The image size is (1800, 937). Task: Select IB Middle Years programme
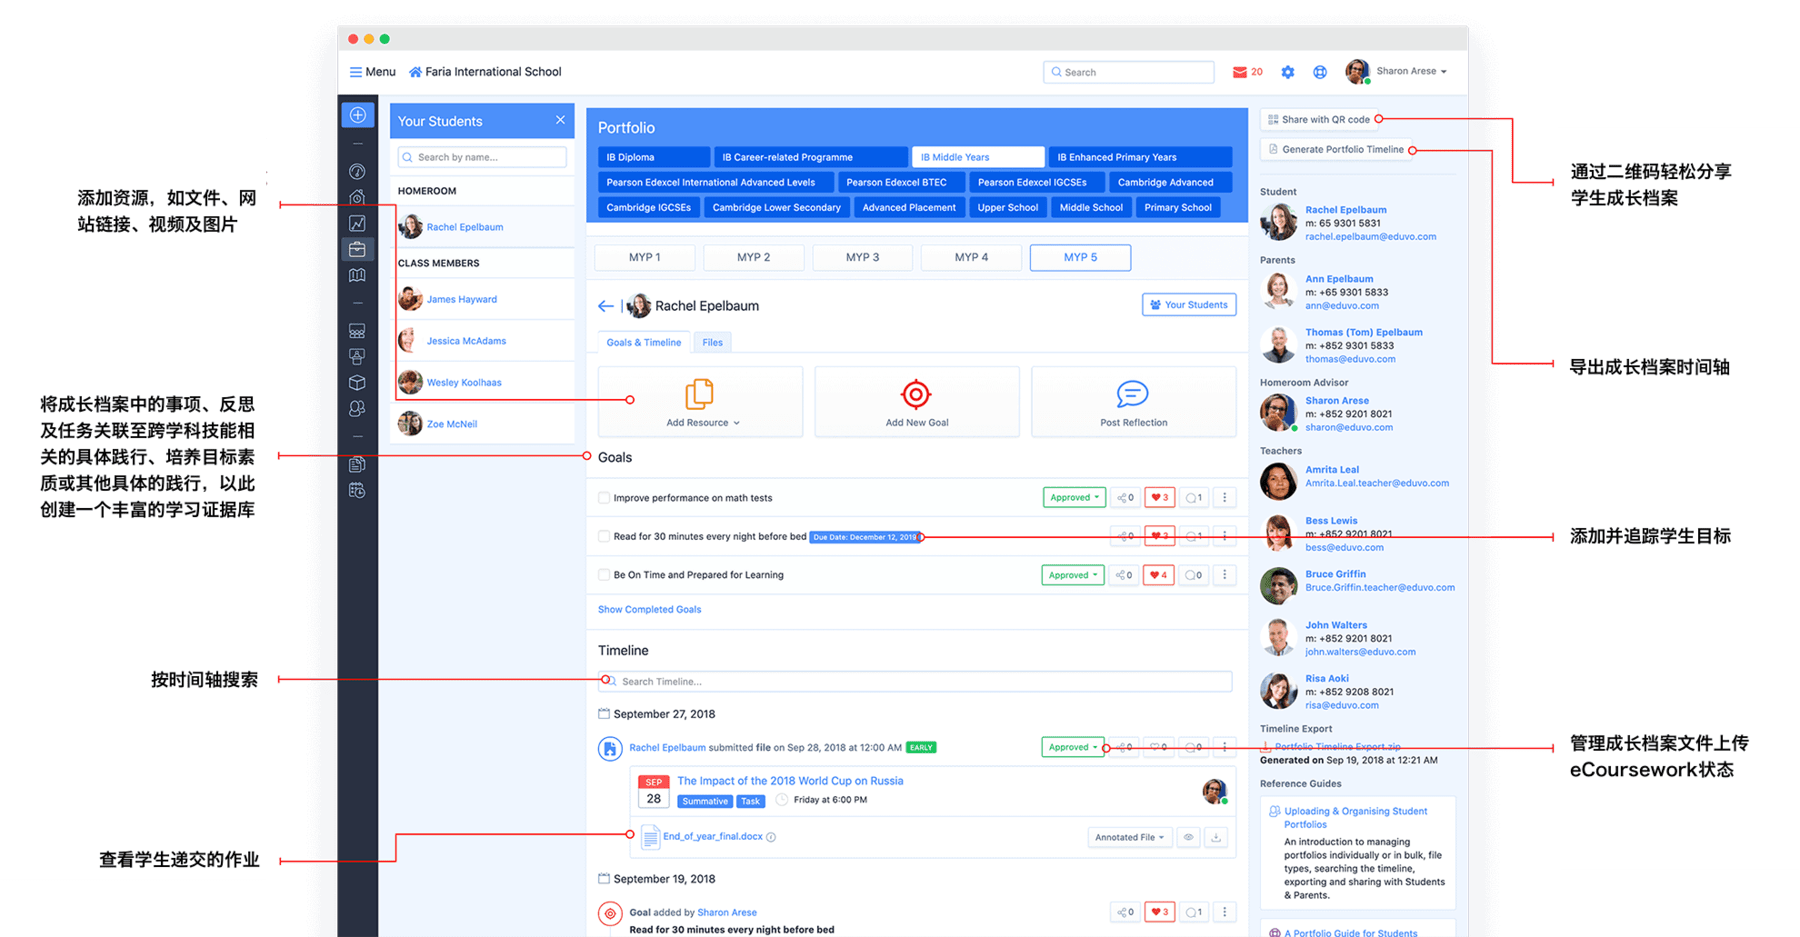coord(978,157)
